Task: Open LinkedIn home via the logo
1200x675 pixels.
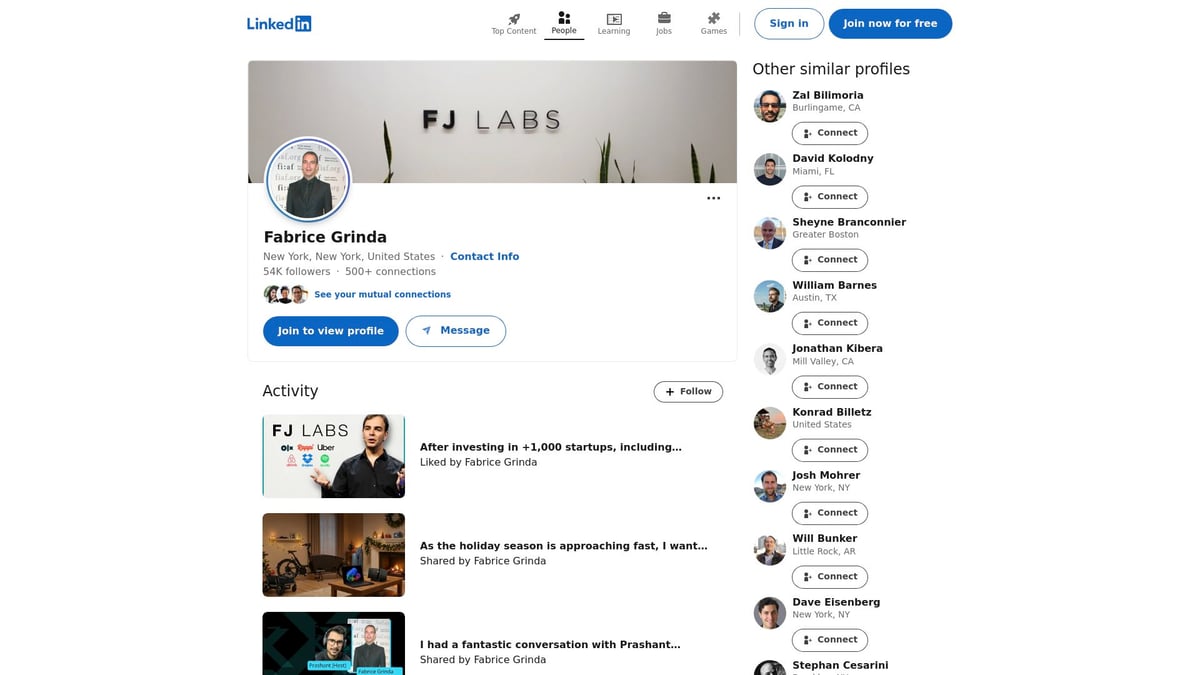Action: [x=278, y=23]
